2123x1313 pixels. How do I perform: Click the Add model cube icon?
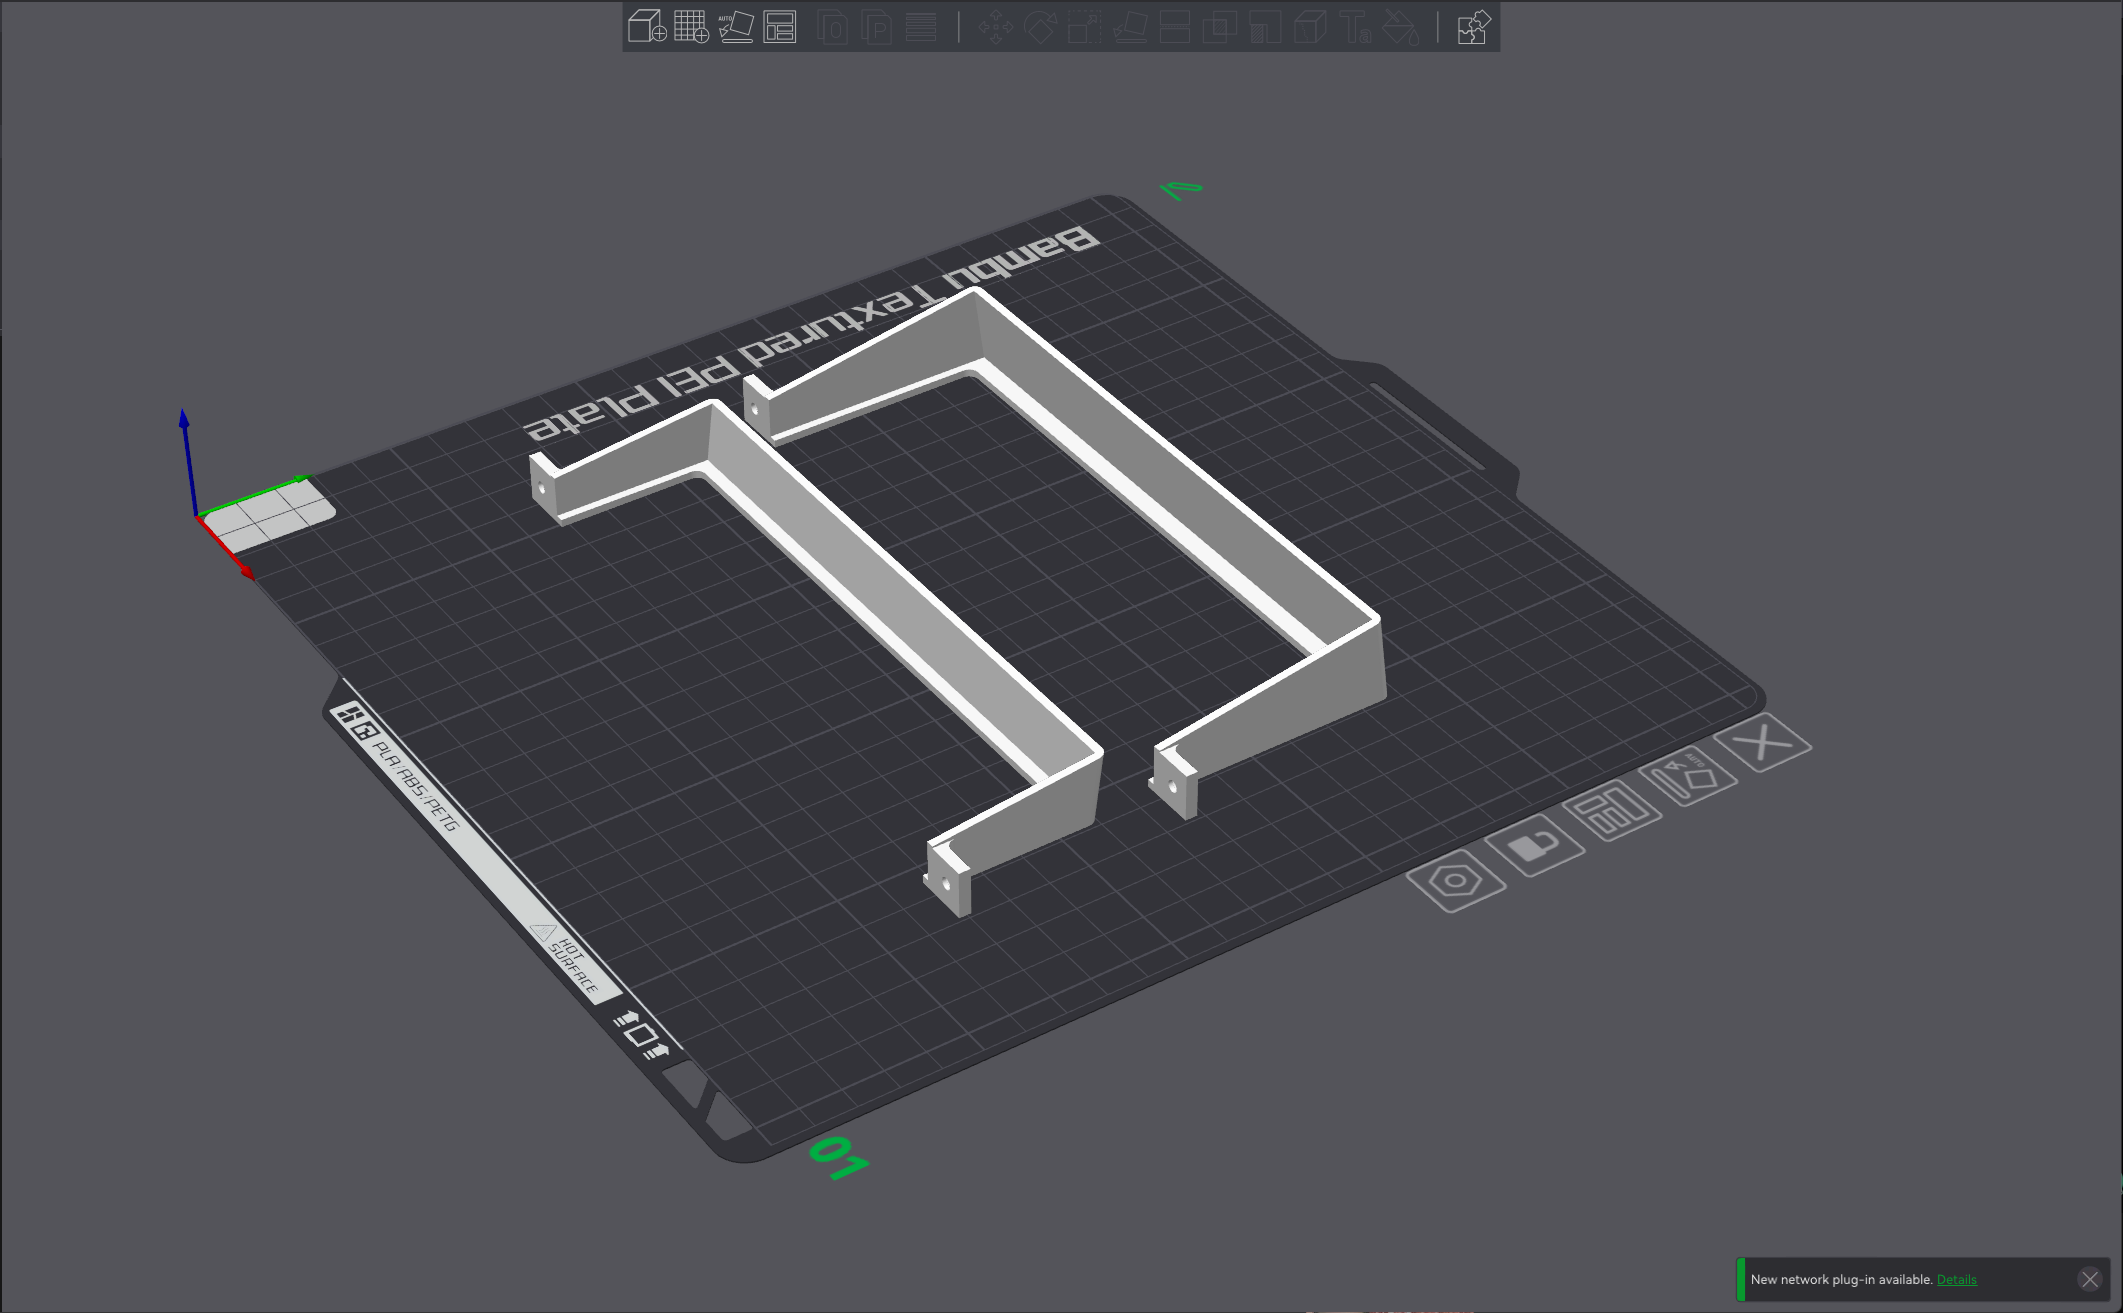pos(646,27)
